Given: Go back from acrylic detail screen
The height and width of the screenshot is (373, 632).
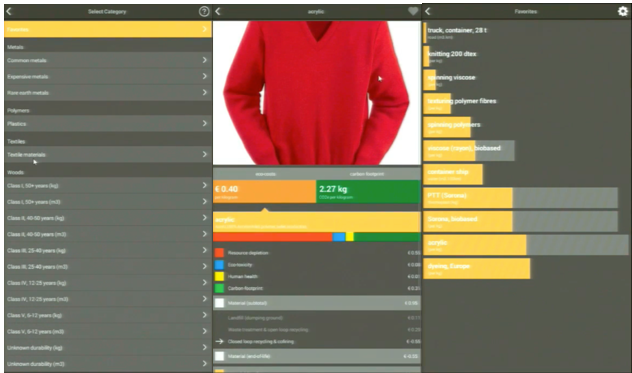Looking at the screenshot, I should click(x=218, y=11).
